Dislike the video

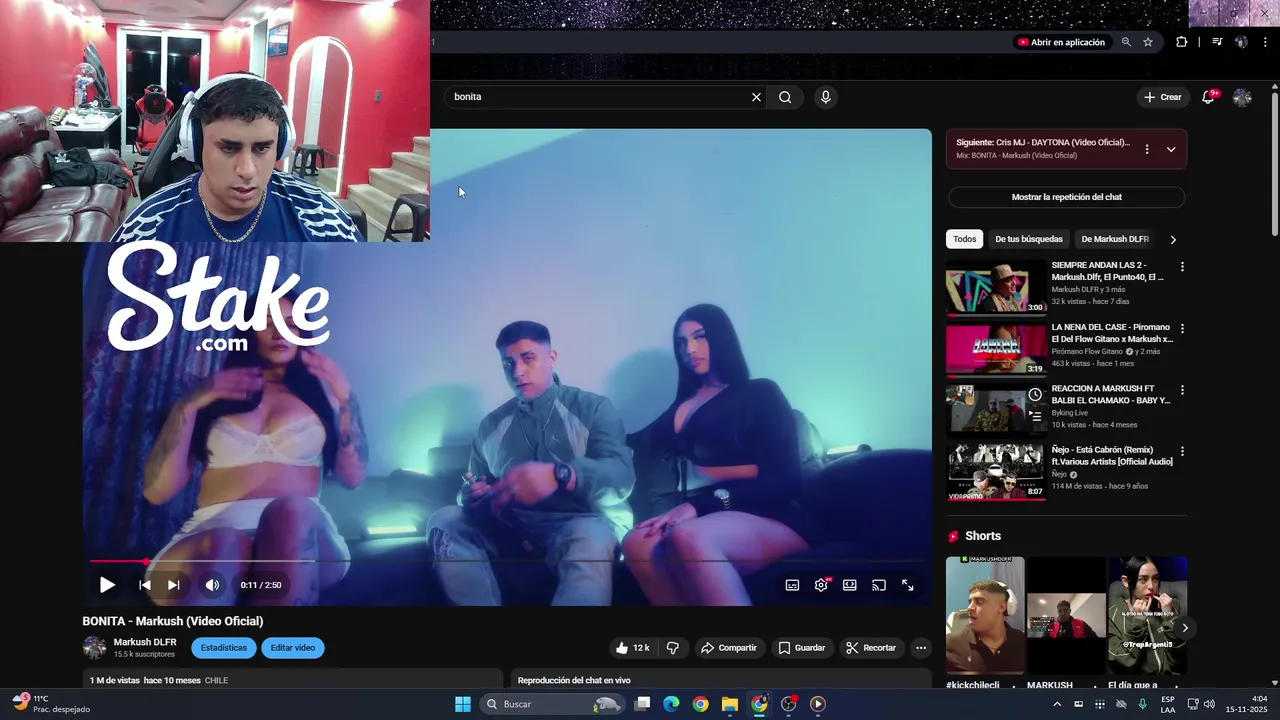pos(672,648)
